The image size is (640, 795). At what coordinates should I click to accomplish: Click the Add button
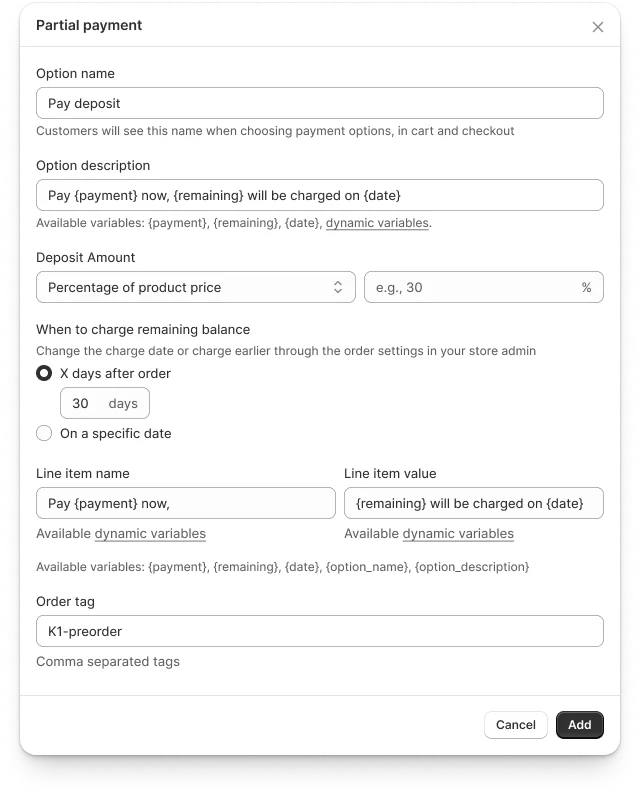tap(579, 725)
